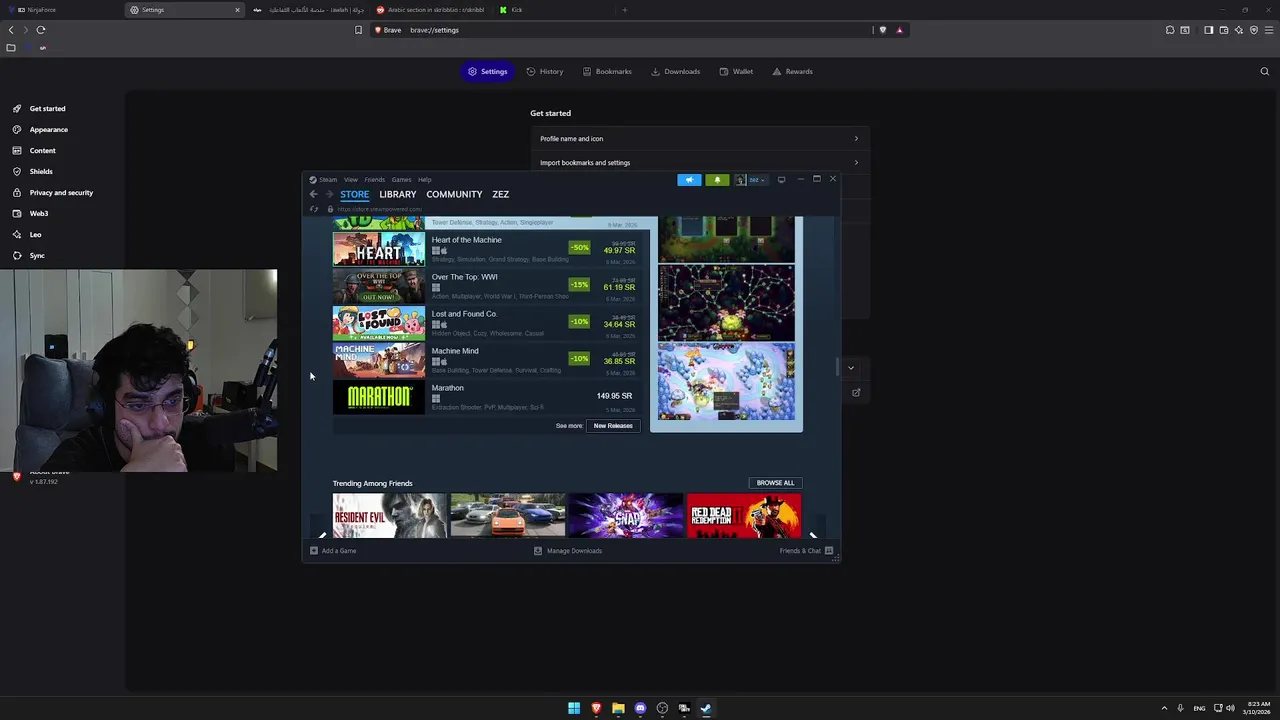
Task: Expand Profile name and icon row
Action: click(x=699, y=139)
